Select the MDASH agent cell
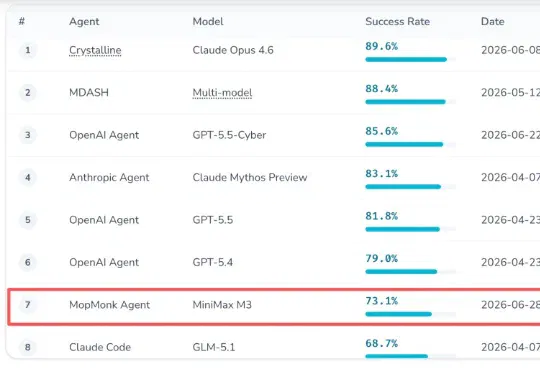Image resolution: width=540 pixels, height=372 pixels. coord(89,93)
